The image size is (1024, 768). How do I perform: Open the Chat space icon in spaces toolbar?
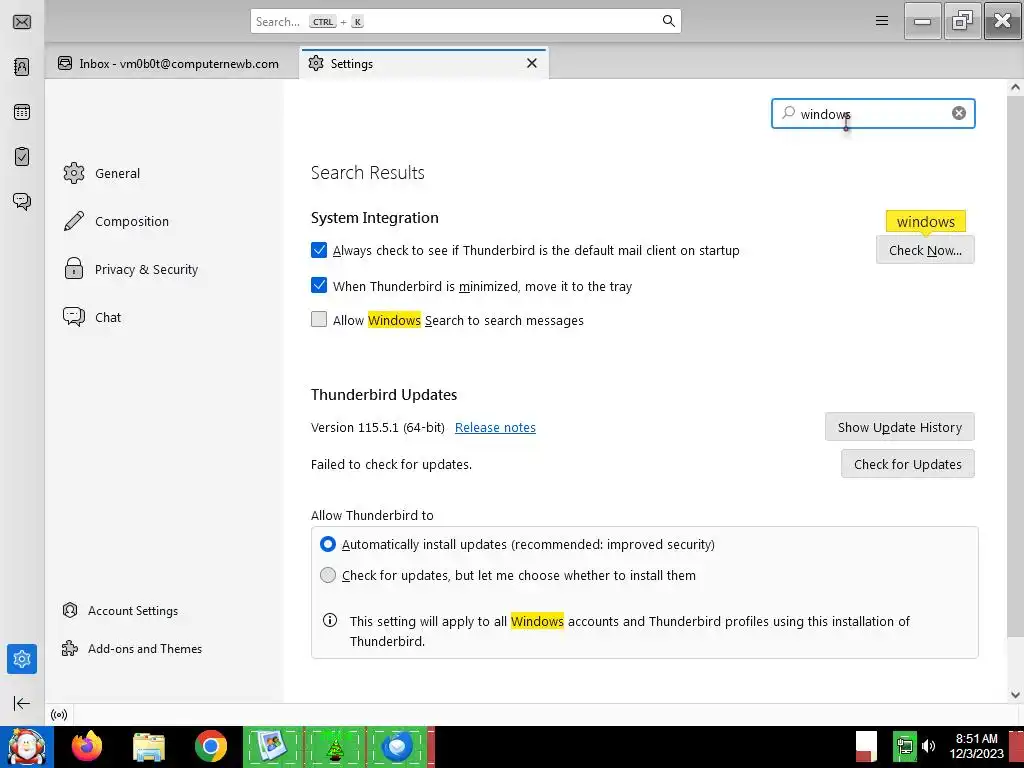22,201
